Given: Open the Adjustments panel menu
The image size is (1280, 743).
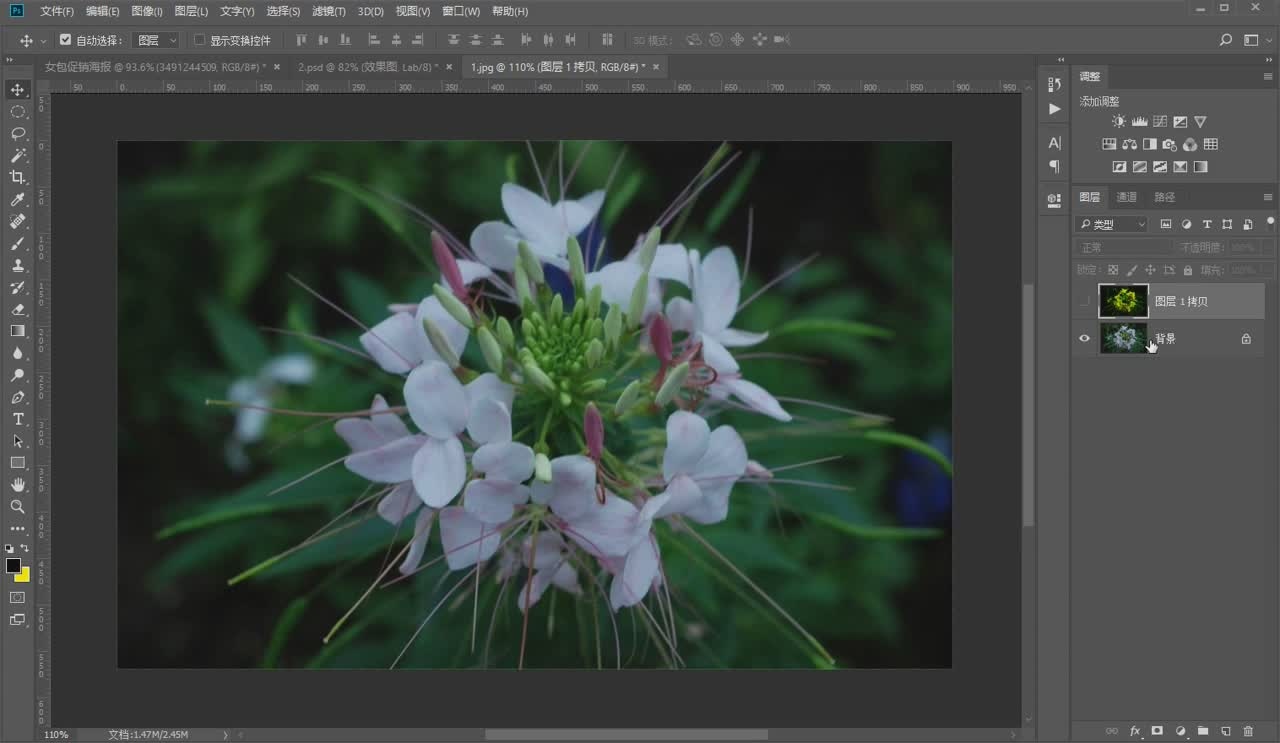Looking at the screenshot, I should tap(1268, 77).
